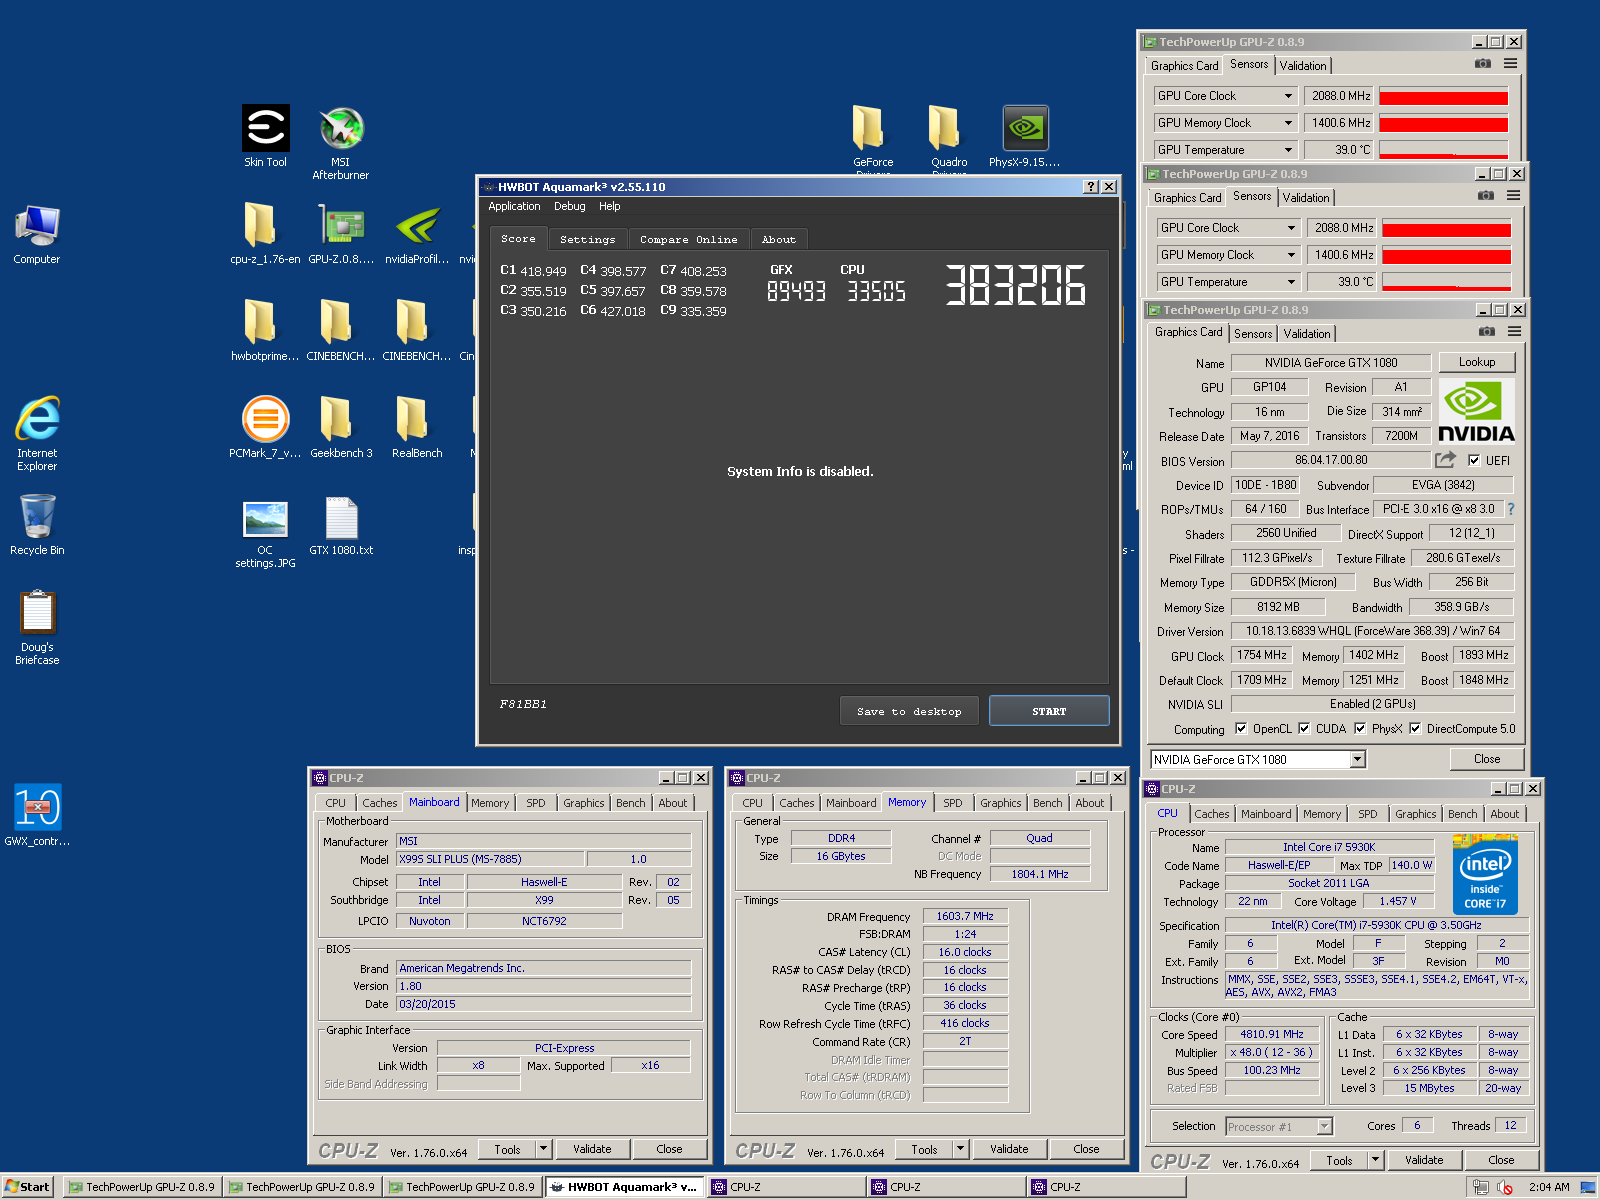
Task: Open the PhysX-9.15 installer icon
Action: coord(1025,136)
